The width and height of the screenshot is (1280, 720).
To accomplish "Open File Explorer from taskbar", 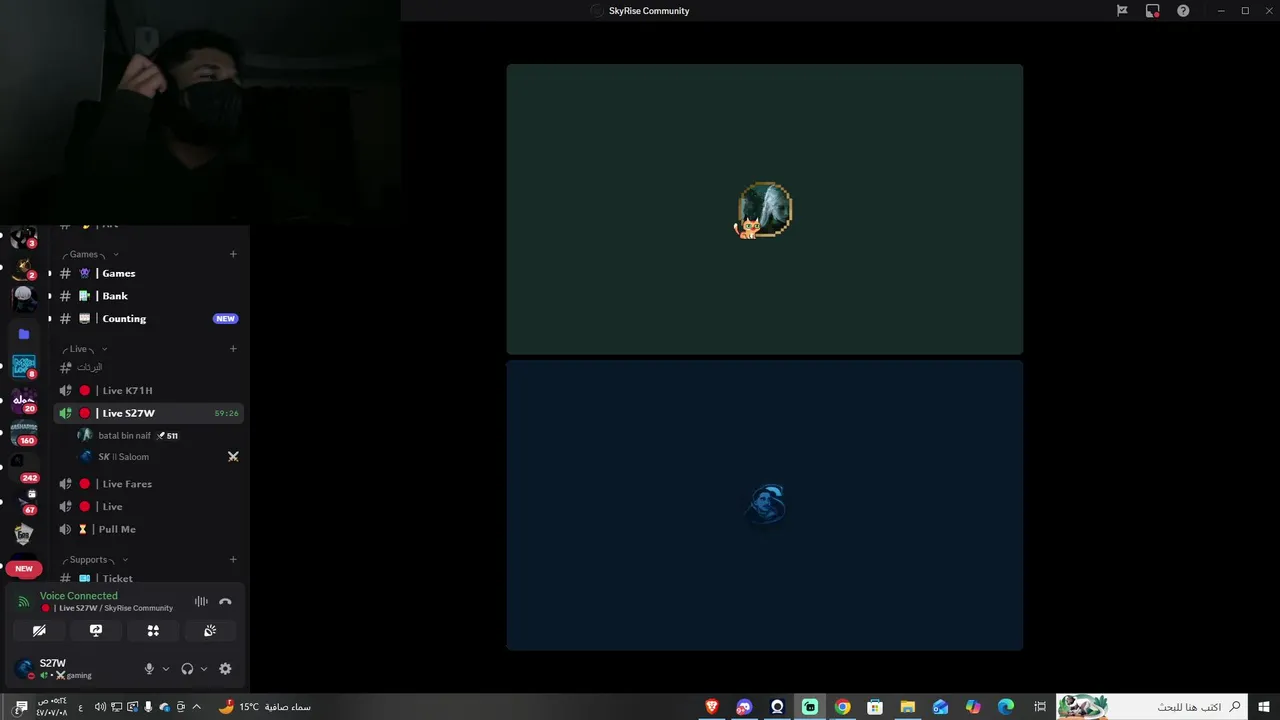I will pyautogui.click(x=908, y=707).
